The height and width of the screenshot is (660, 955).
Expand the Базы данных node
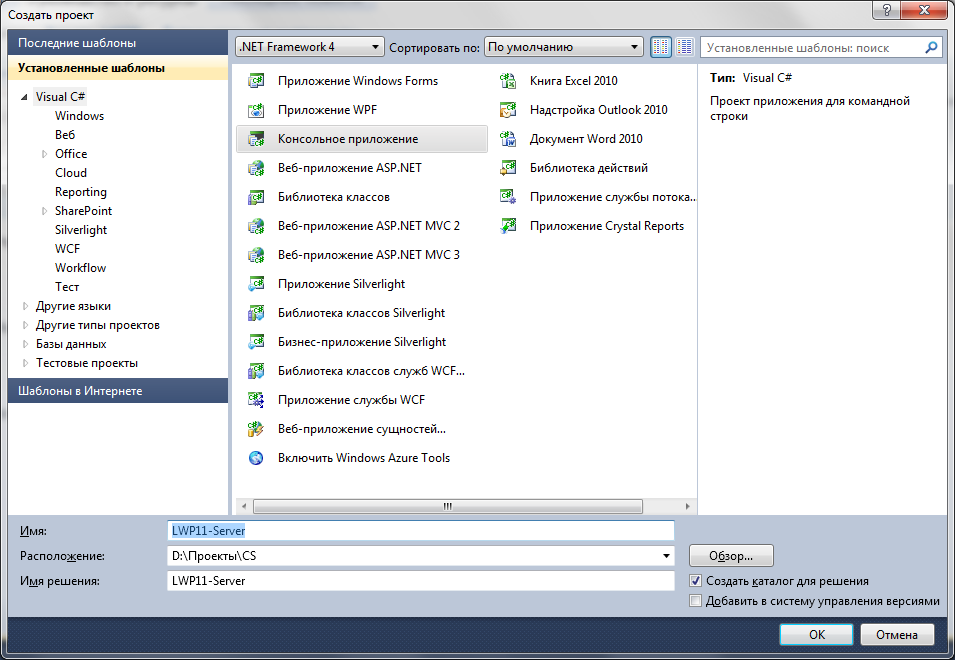[x=25, y=344]
